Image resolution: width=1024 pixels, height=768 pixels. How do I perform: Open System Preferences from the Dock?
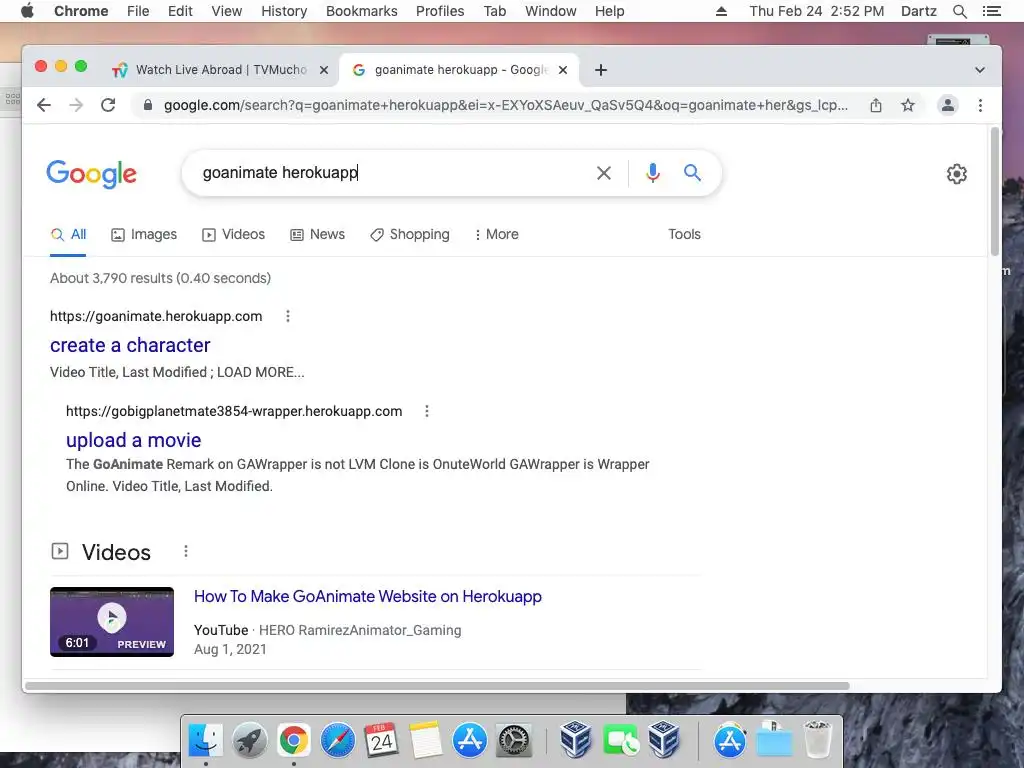pyautogui.click(x=514, y=741)
